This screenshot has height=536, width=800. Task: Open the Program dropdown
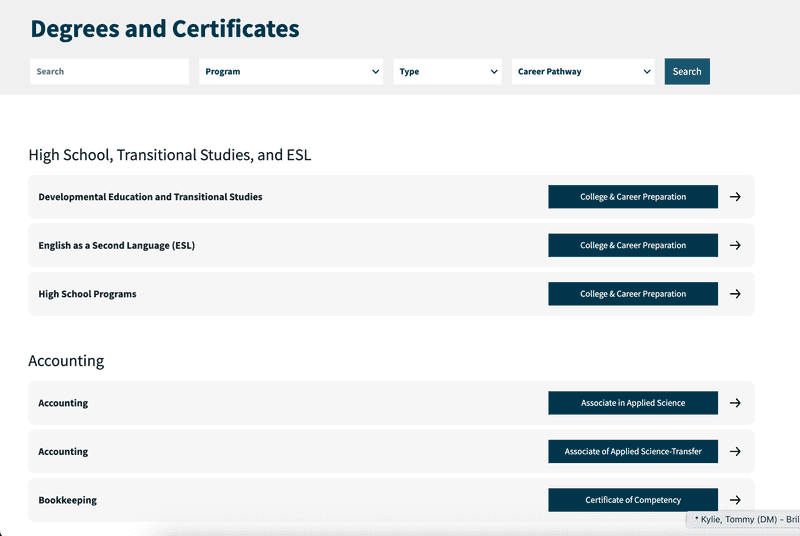tap(291, 71)
